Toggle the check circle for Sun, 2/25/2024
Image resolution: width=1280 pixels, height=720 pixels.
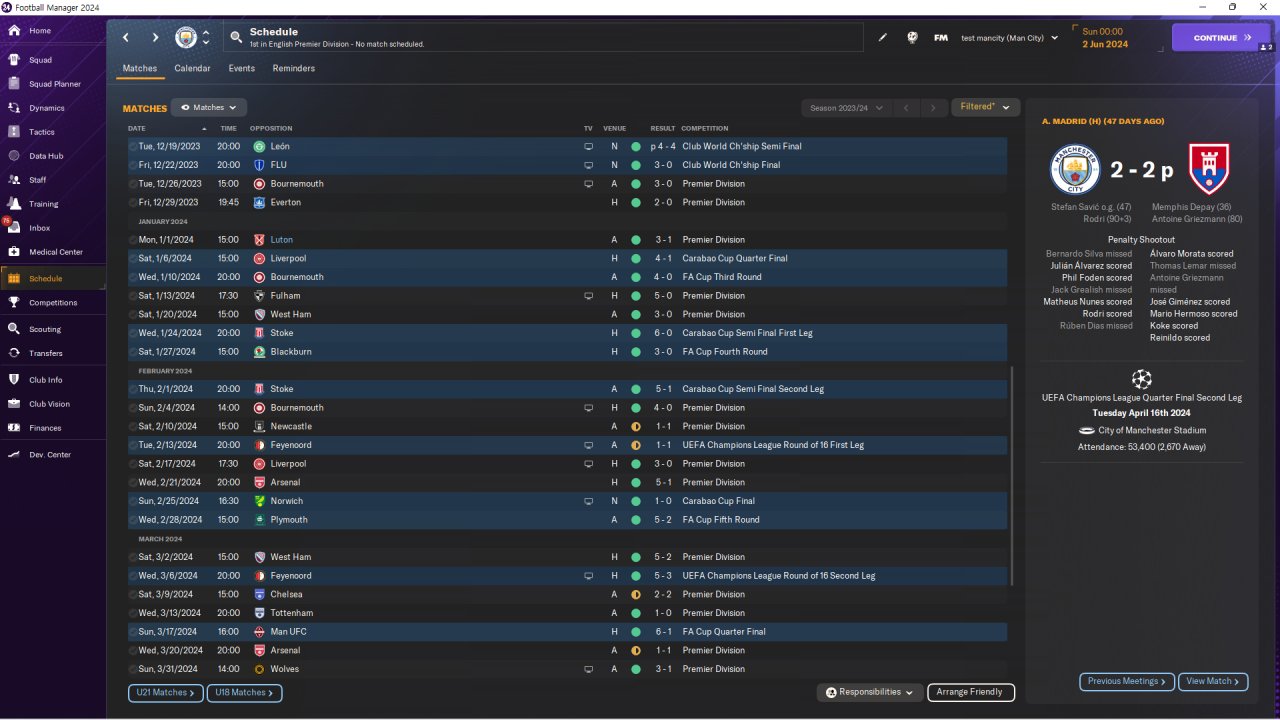pos(133,501)
